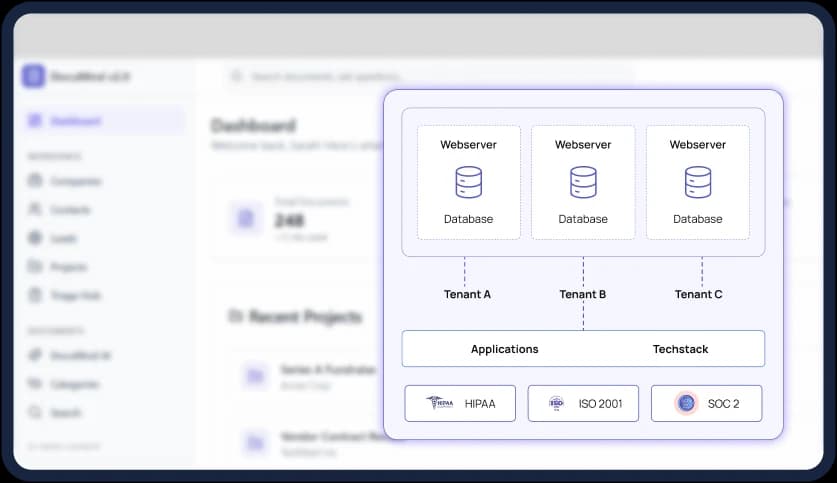837x483 pixels.
Task: Open the Series A Fundraise project row
Action: 307,376
